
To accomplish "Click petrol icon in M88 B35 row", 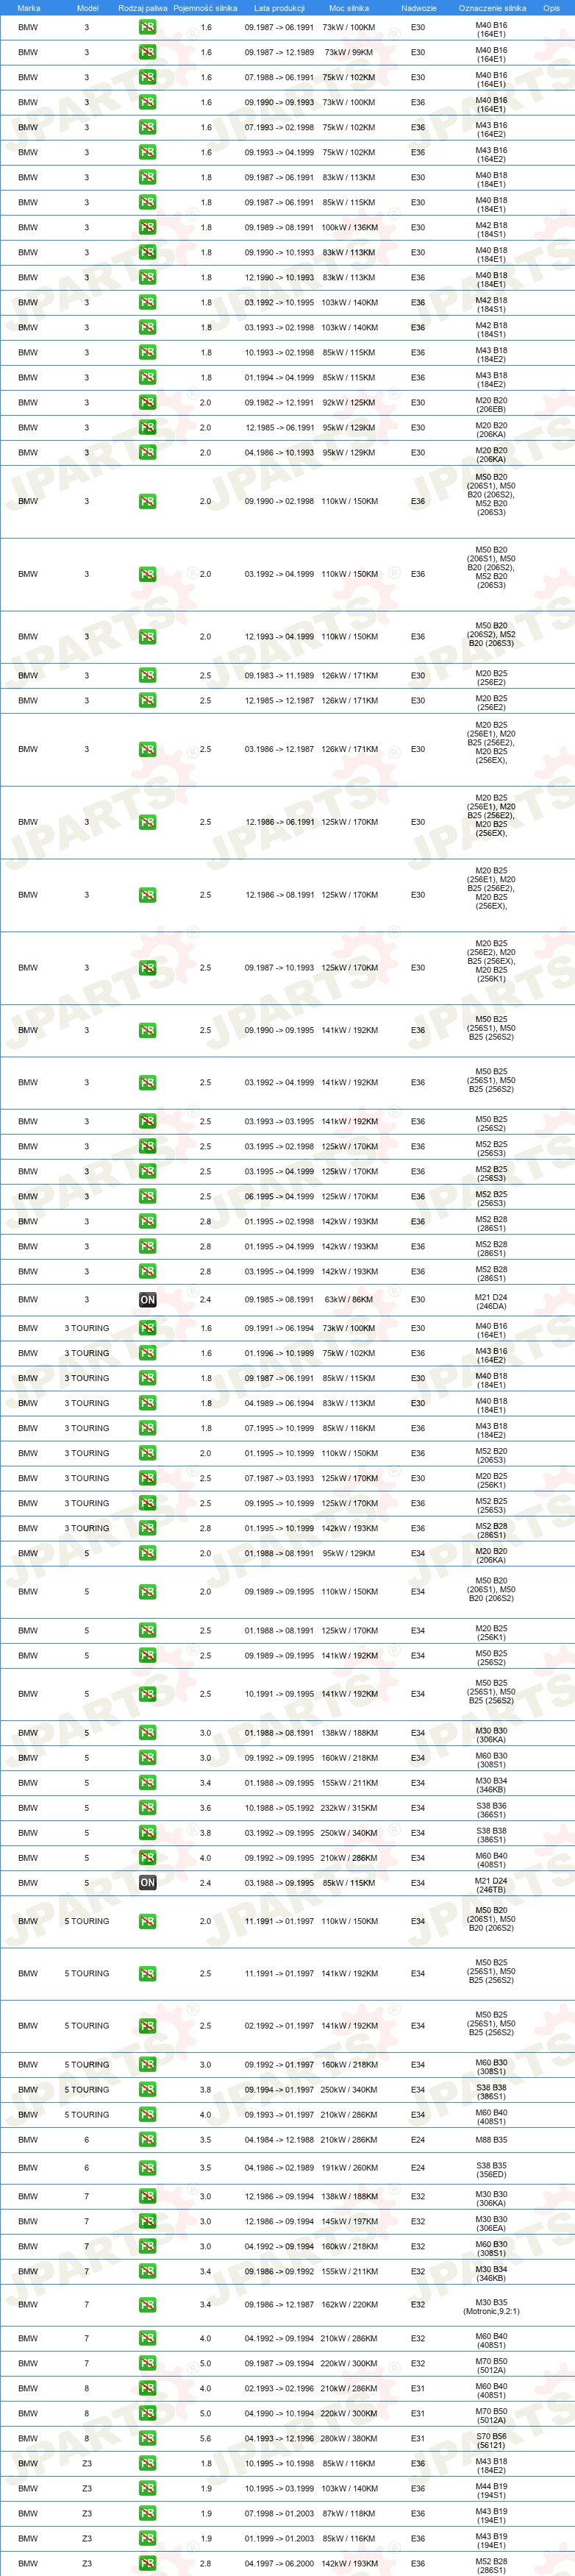I will pyautogui.click(x=147, y=2139).
